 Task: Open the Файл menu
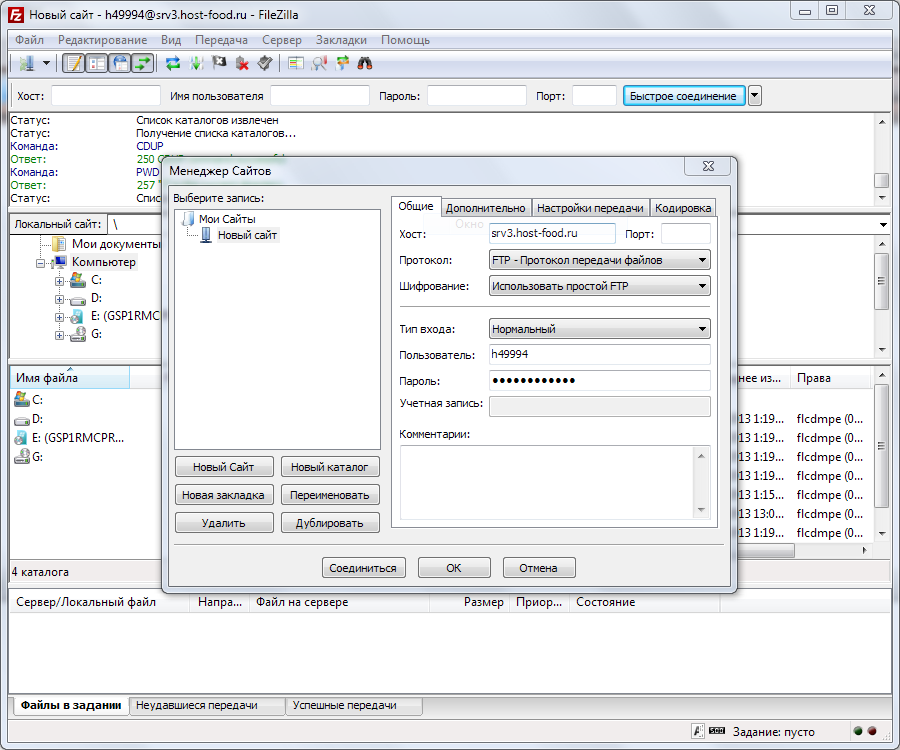click(29, 40)
